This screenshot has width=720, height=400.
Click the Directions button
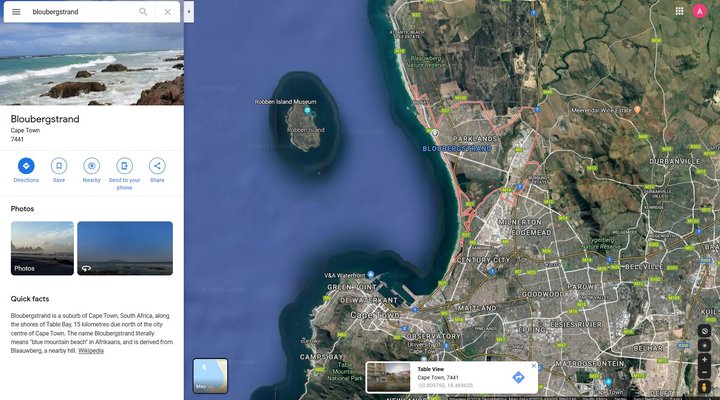point(26,170)
